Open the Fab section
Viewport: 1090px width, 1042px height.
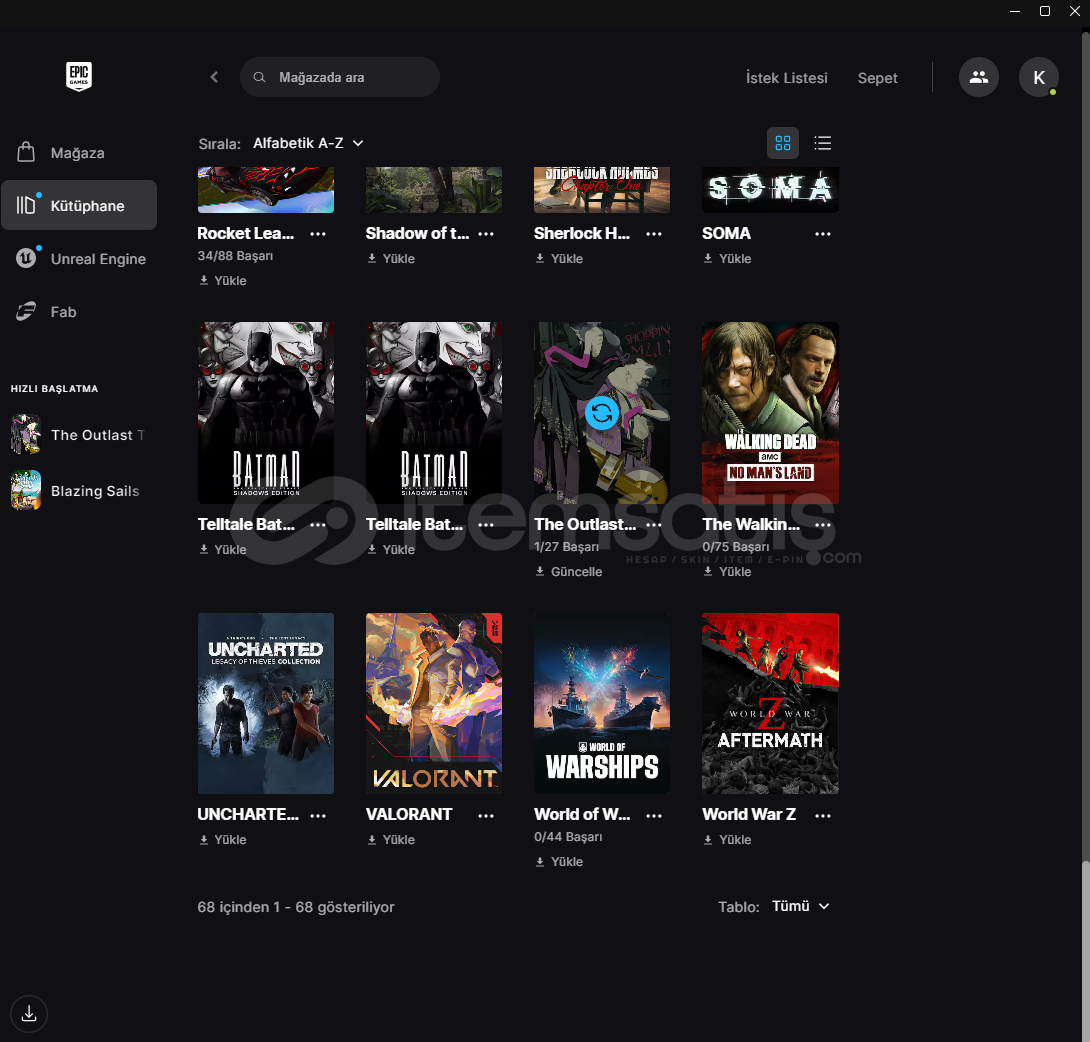(x=79, y=311)
